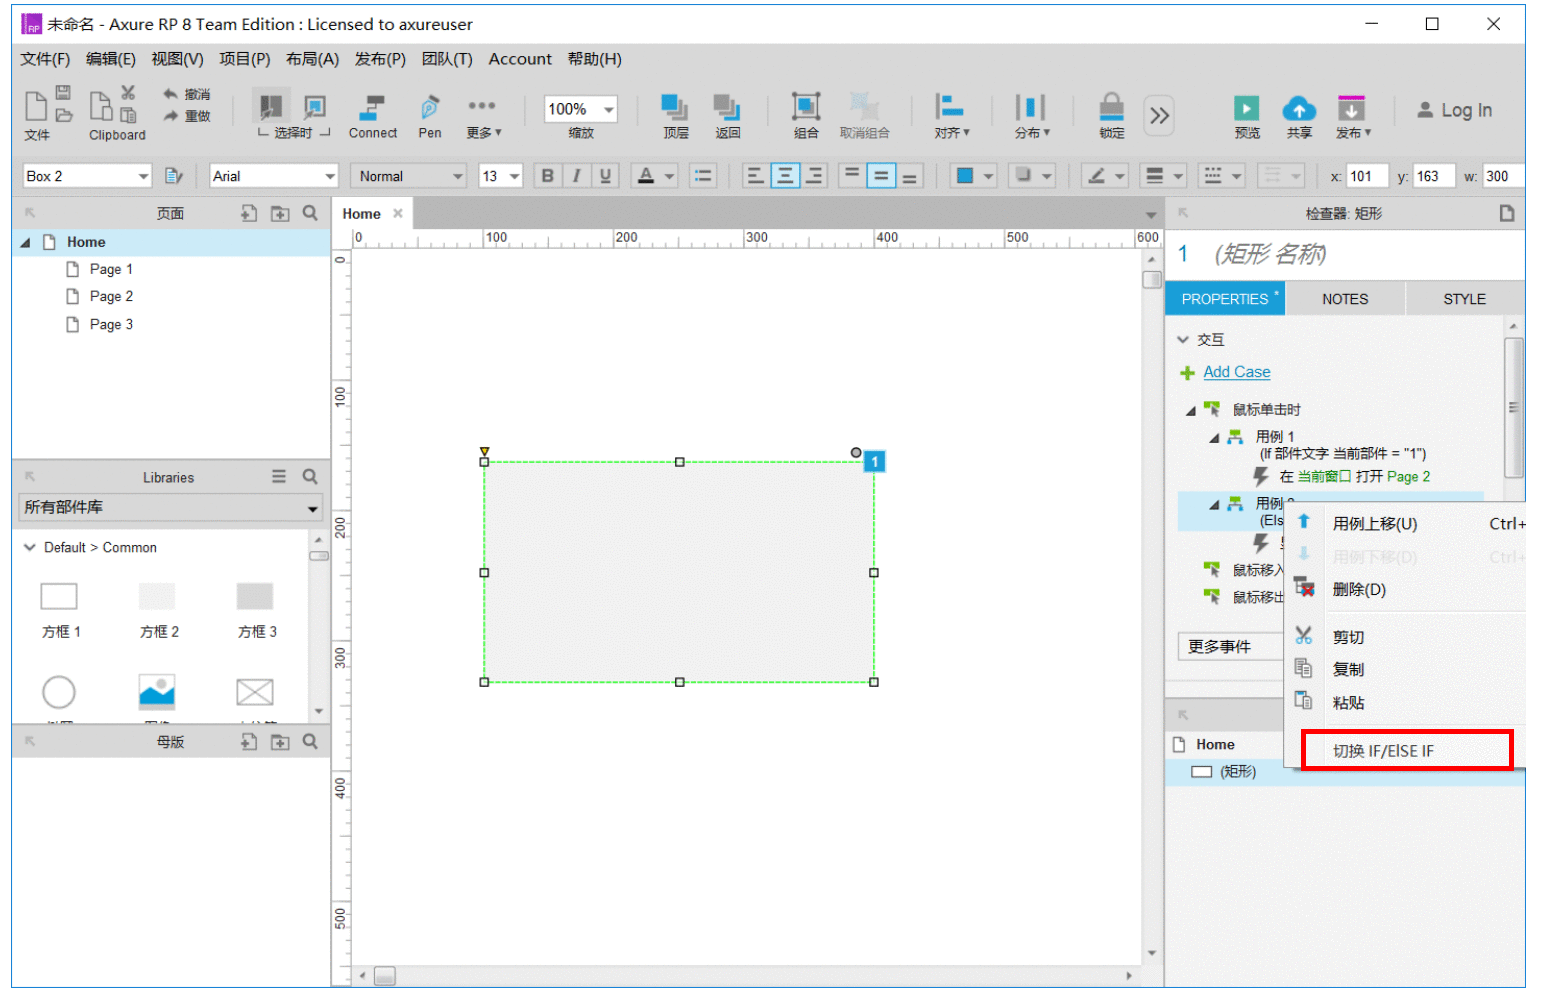Close the Home canvas tab
Image resolution: width=1546 pixels, height=1004 pixels.
397,213
